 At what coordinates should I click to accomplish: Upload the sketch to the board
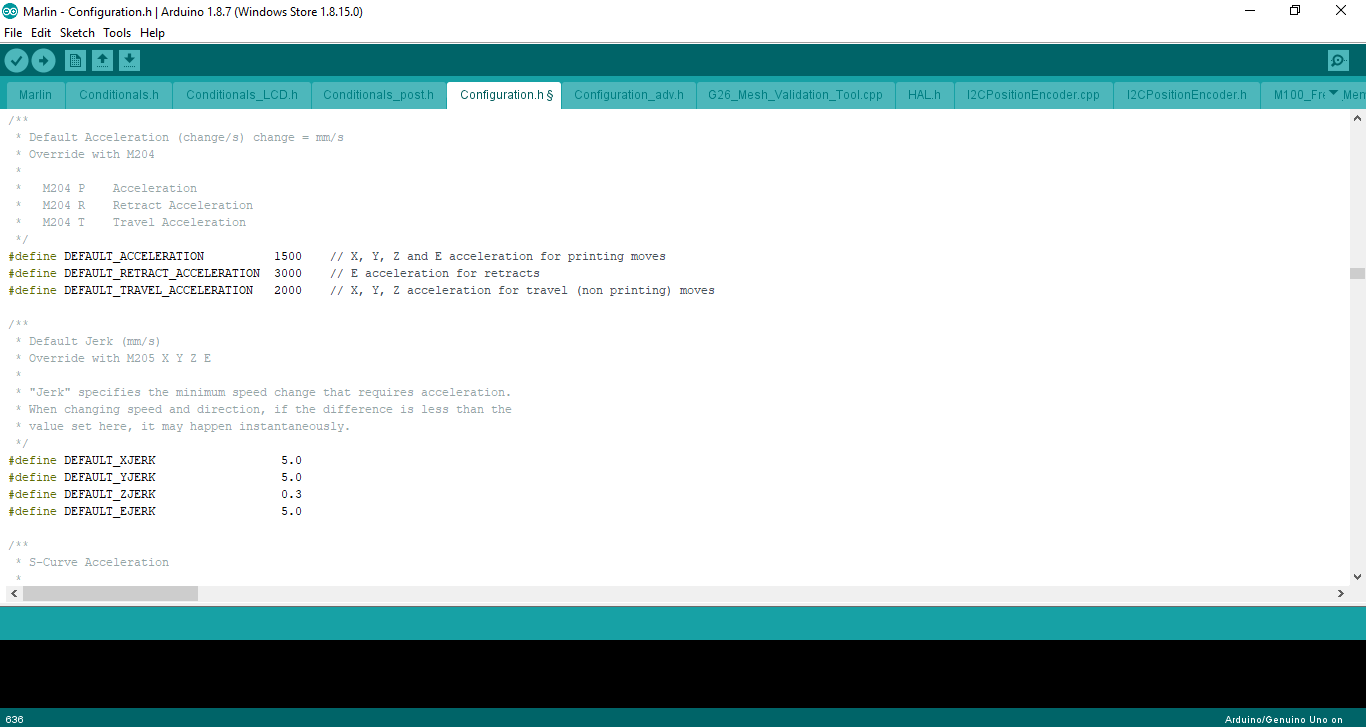pos(43,60)
